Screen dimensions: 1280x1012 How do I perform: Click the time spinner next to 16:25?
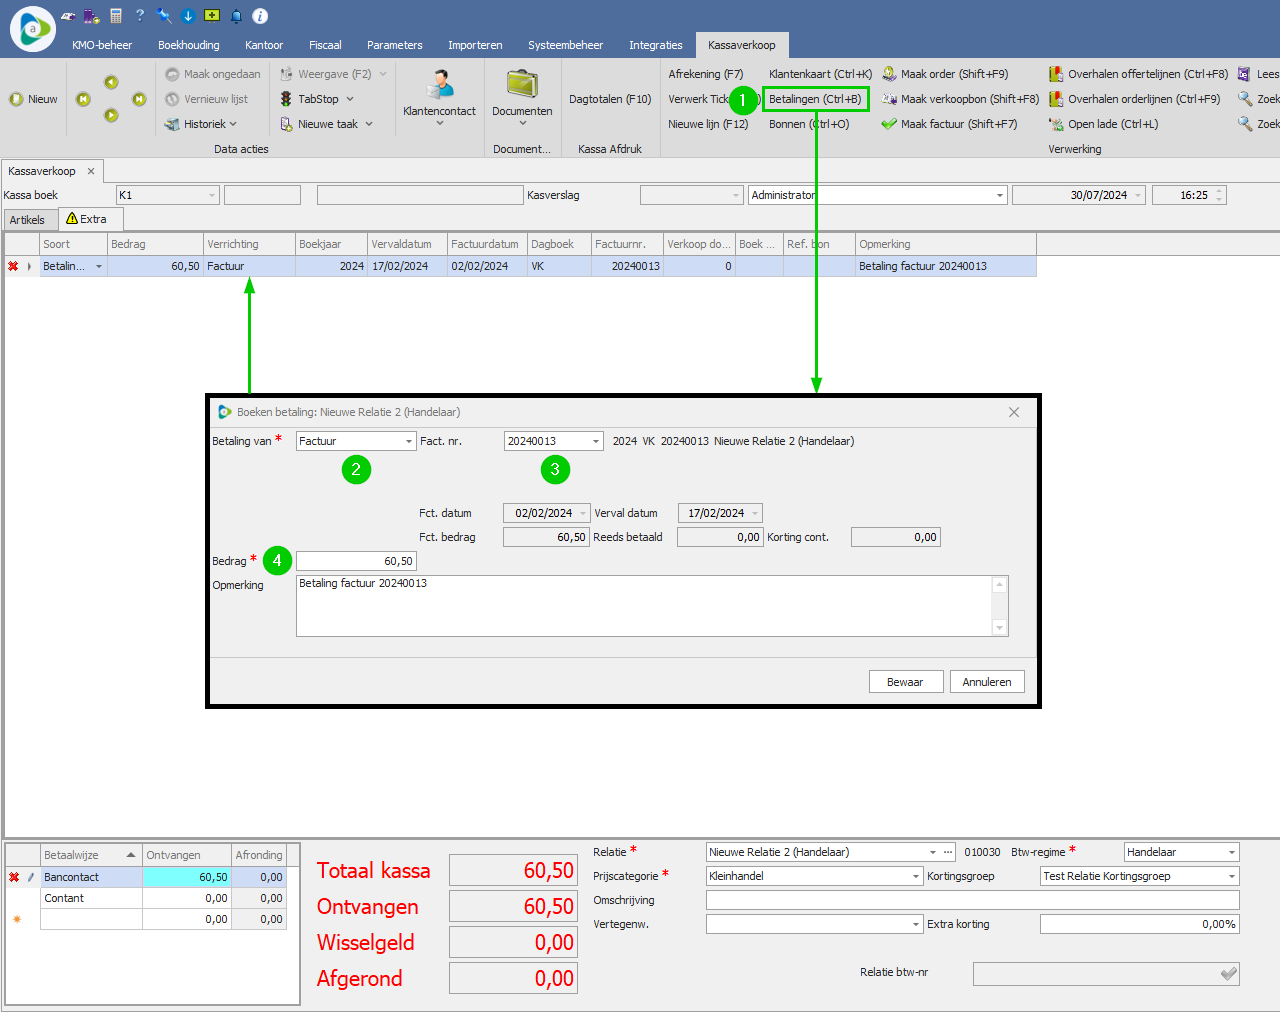pos(1219,195)
